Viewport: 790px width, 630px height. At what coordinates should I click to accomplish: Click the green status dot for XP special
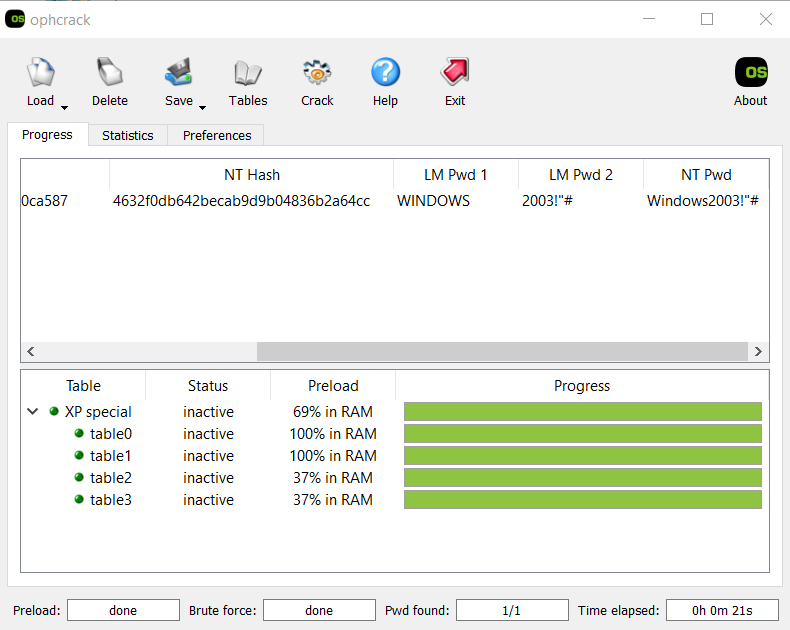tap(54, 411)
